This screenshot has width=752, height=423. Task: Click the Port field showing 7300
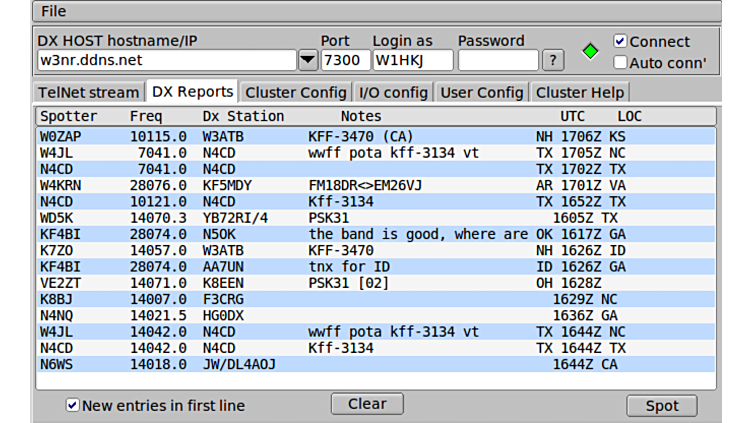click(x=346, y=60)
